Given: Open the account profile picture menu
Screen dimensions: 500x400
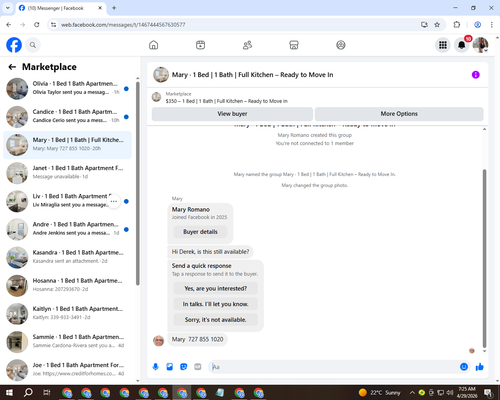Looking at the screenshot, I should pyautogui.click(x=481, y=45).
